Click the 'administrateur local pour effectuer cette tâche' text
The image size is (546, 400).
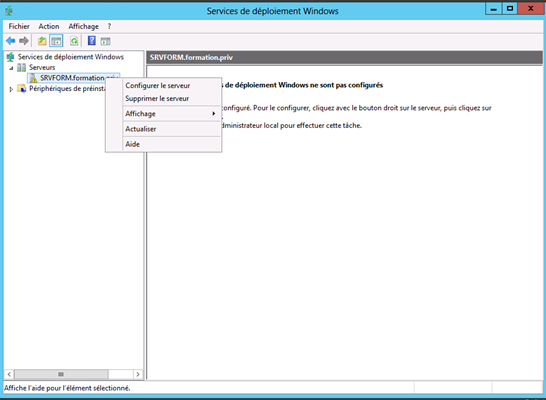point(291,126)
